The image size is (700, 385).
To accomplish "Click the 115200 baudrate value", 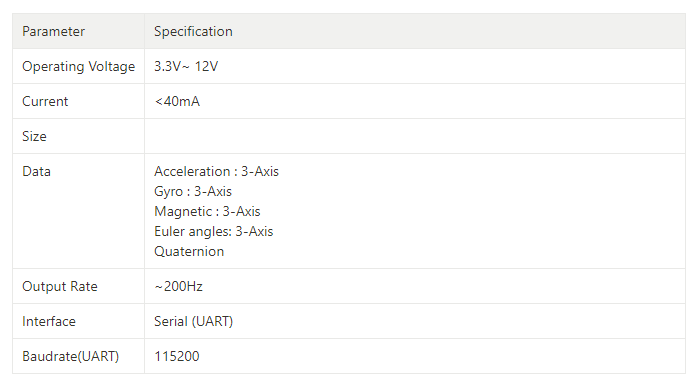I will [177, 356].
